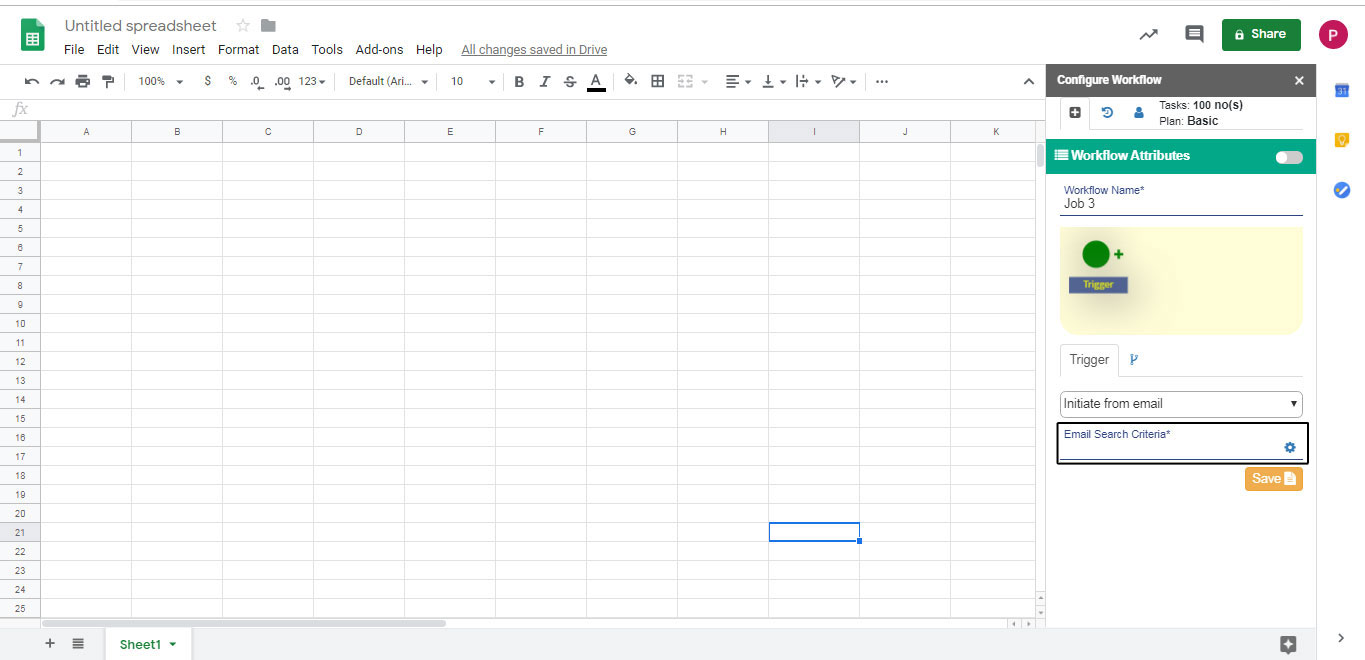The image size is (1365, 660).
Task: Decrease decimal places
Action: (x=256, y=81)
